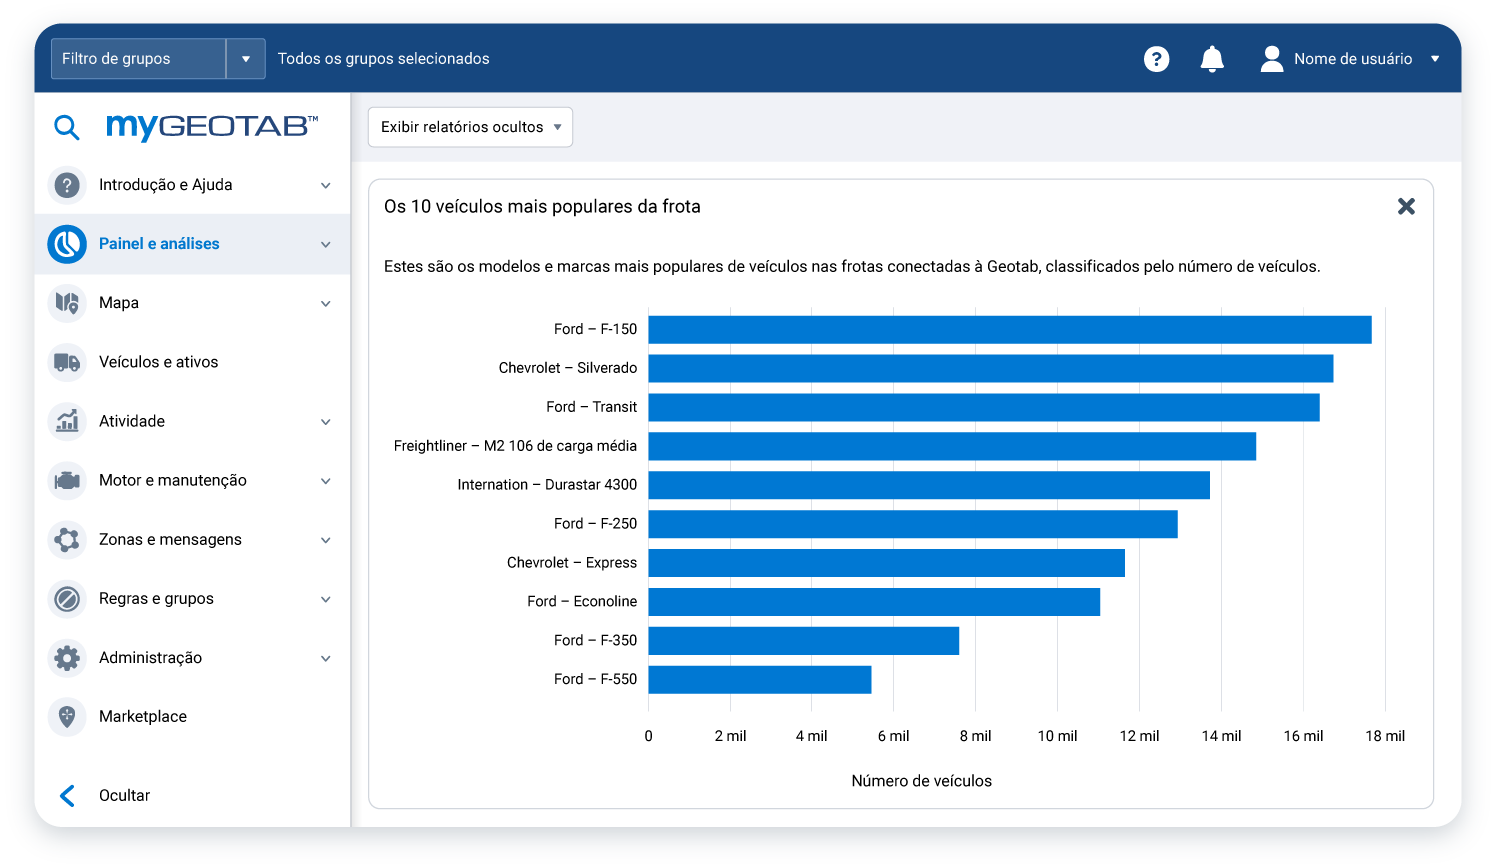Open the Nome de usuário dropdown arrow
The image size is (1496, 866).
(x=1435, y=59)
